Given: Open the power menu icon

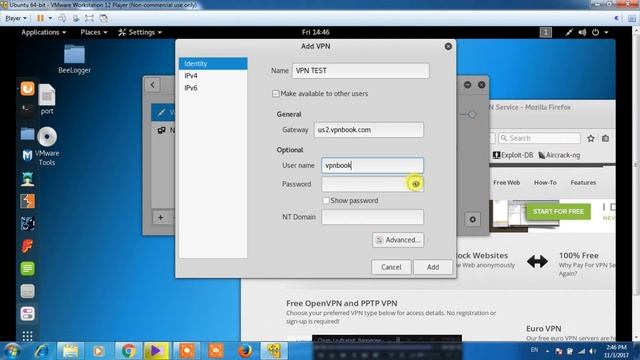Looking at the screenshot, I should pos(596,32).
